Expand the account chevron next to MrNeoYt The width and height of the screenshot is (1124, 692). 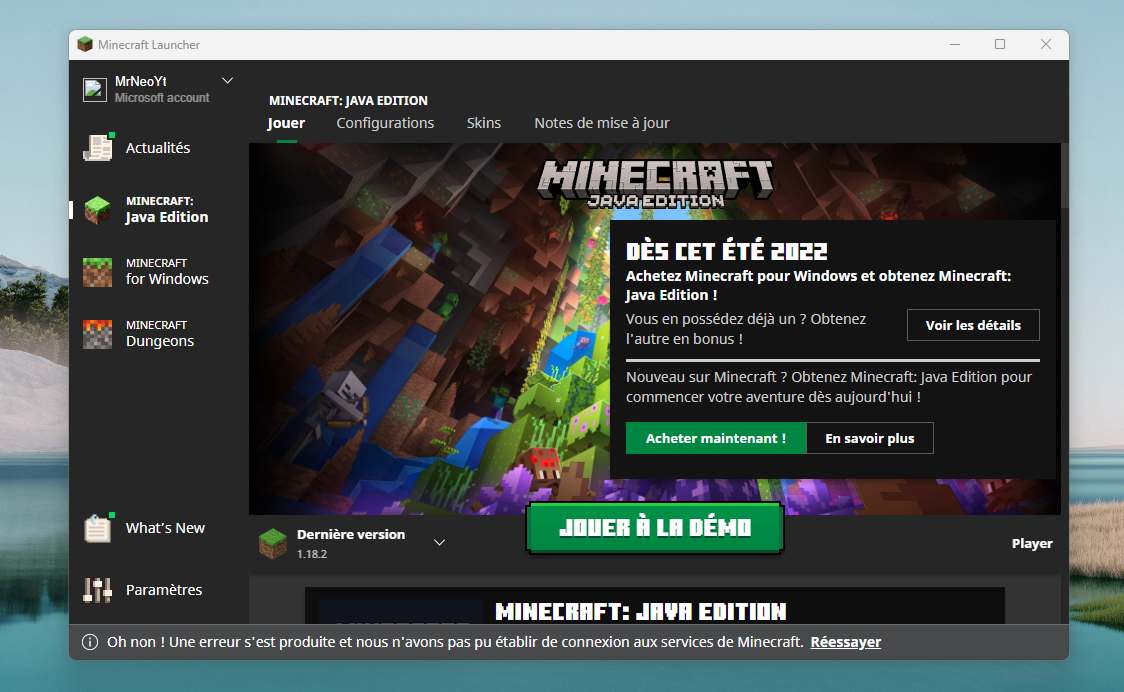(227, 80)
